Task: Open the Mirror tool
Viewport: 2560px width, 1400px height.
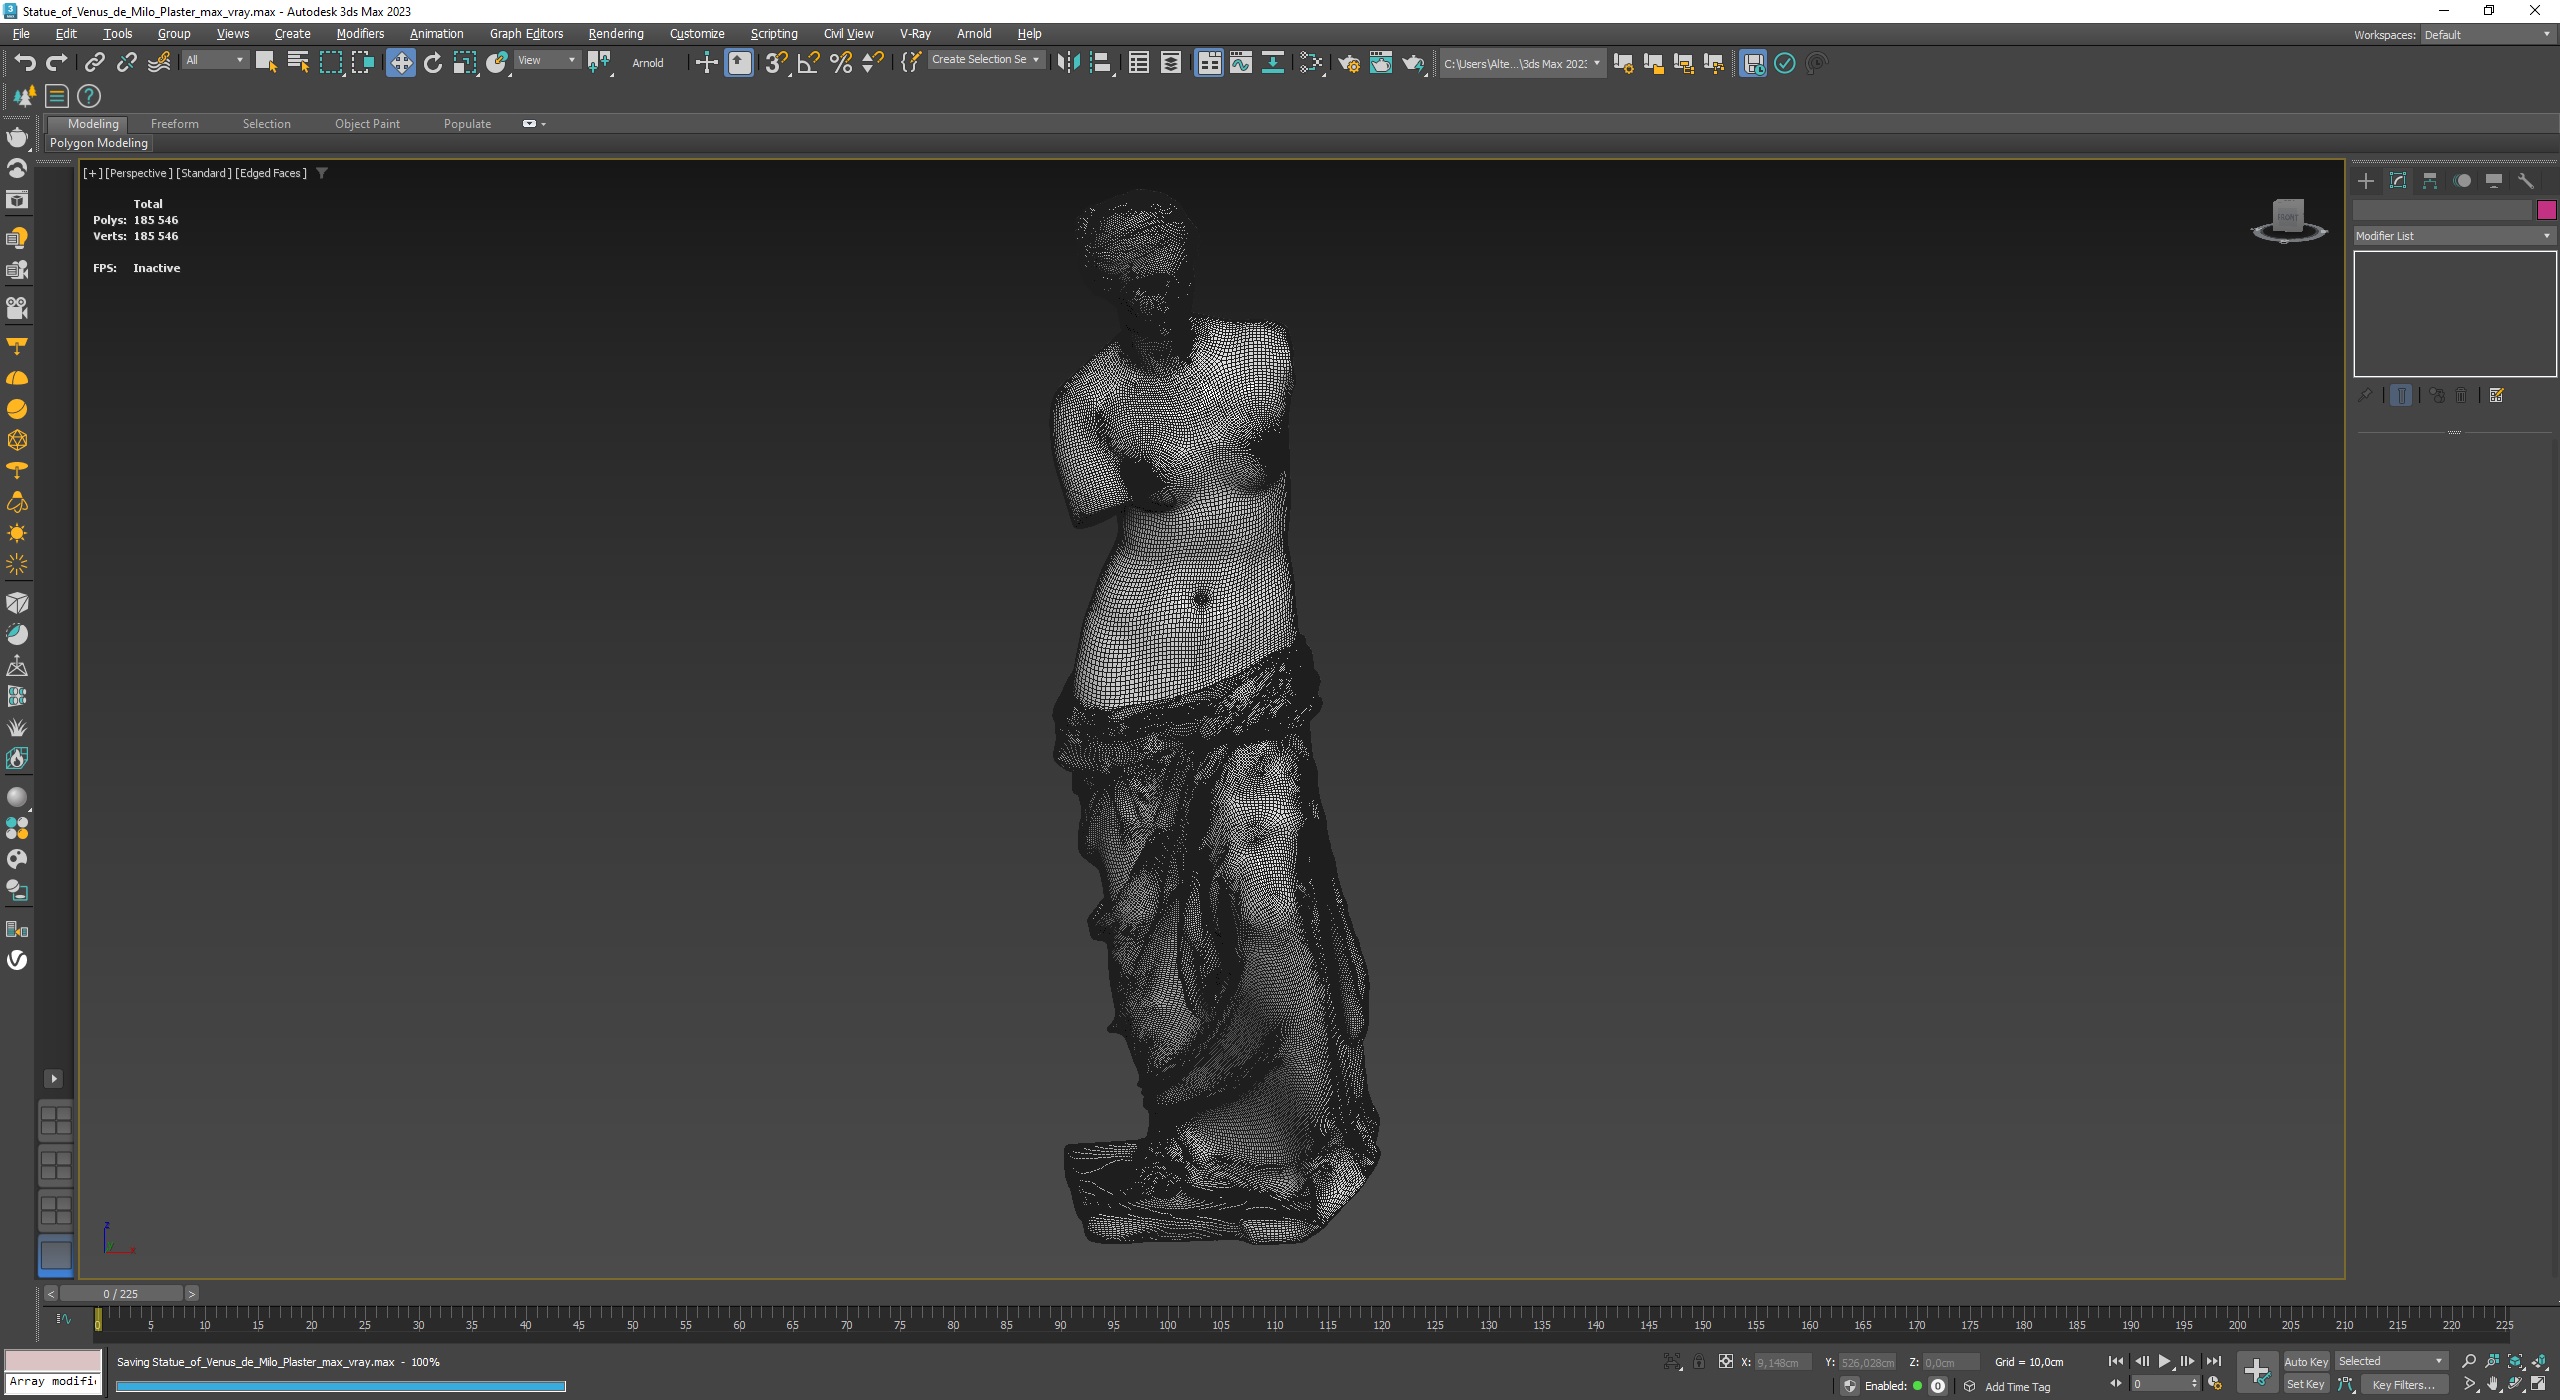Action: tap(1068, 63)
